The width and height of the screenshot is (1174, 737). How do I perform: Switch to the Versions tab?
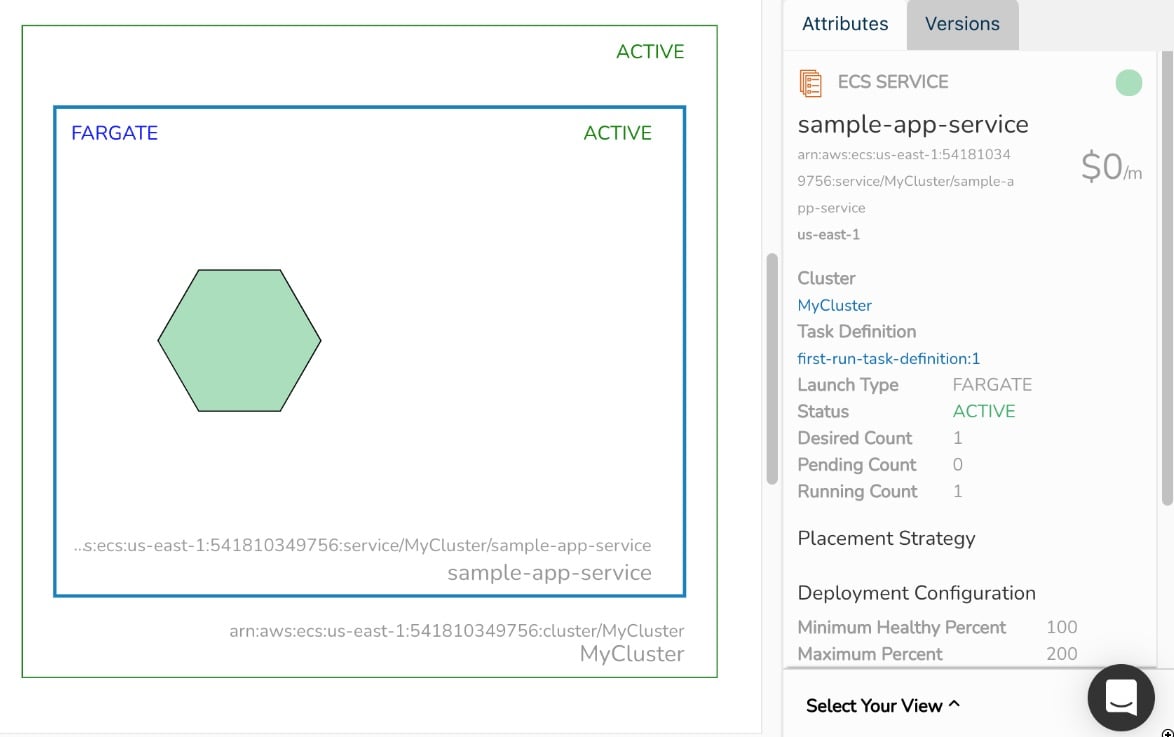pyautogui.click(x=961, y=23)
